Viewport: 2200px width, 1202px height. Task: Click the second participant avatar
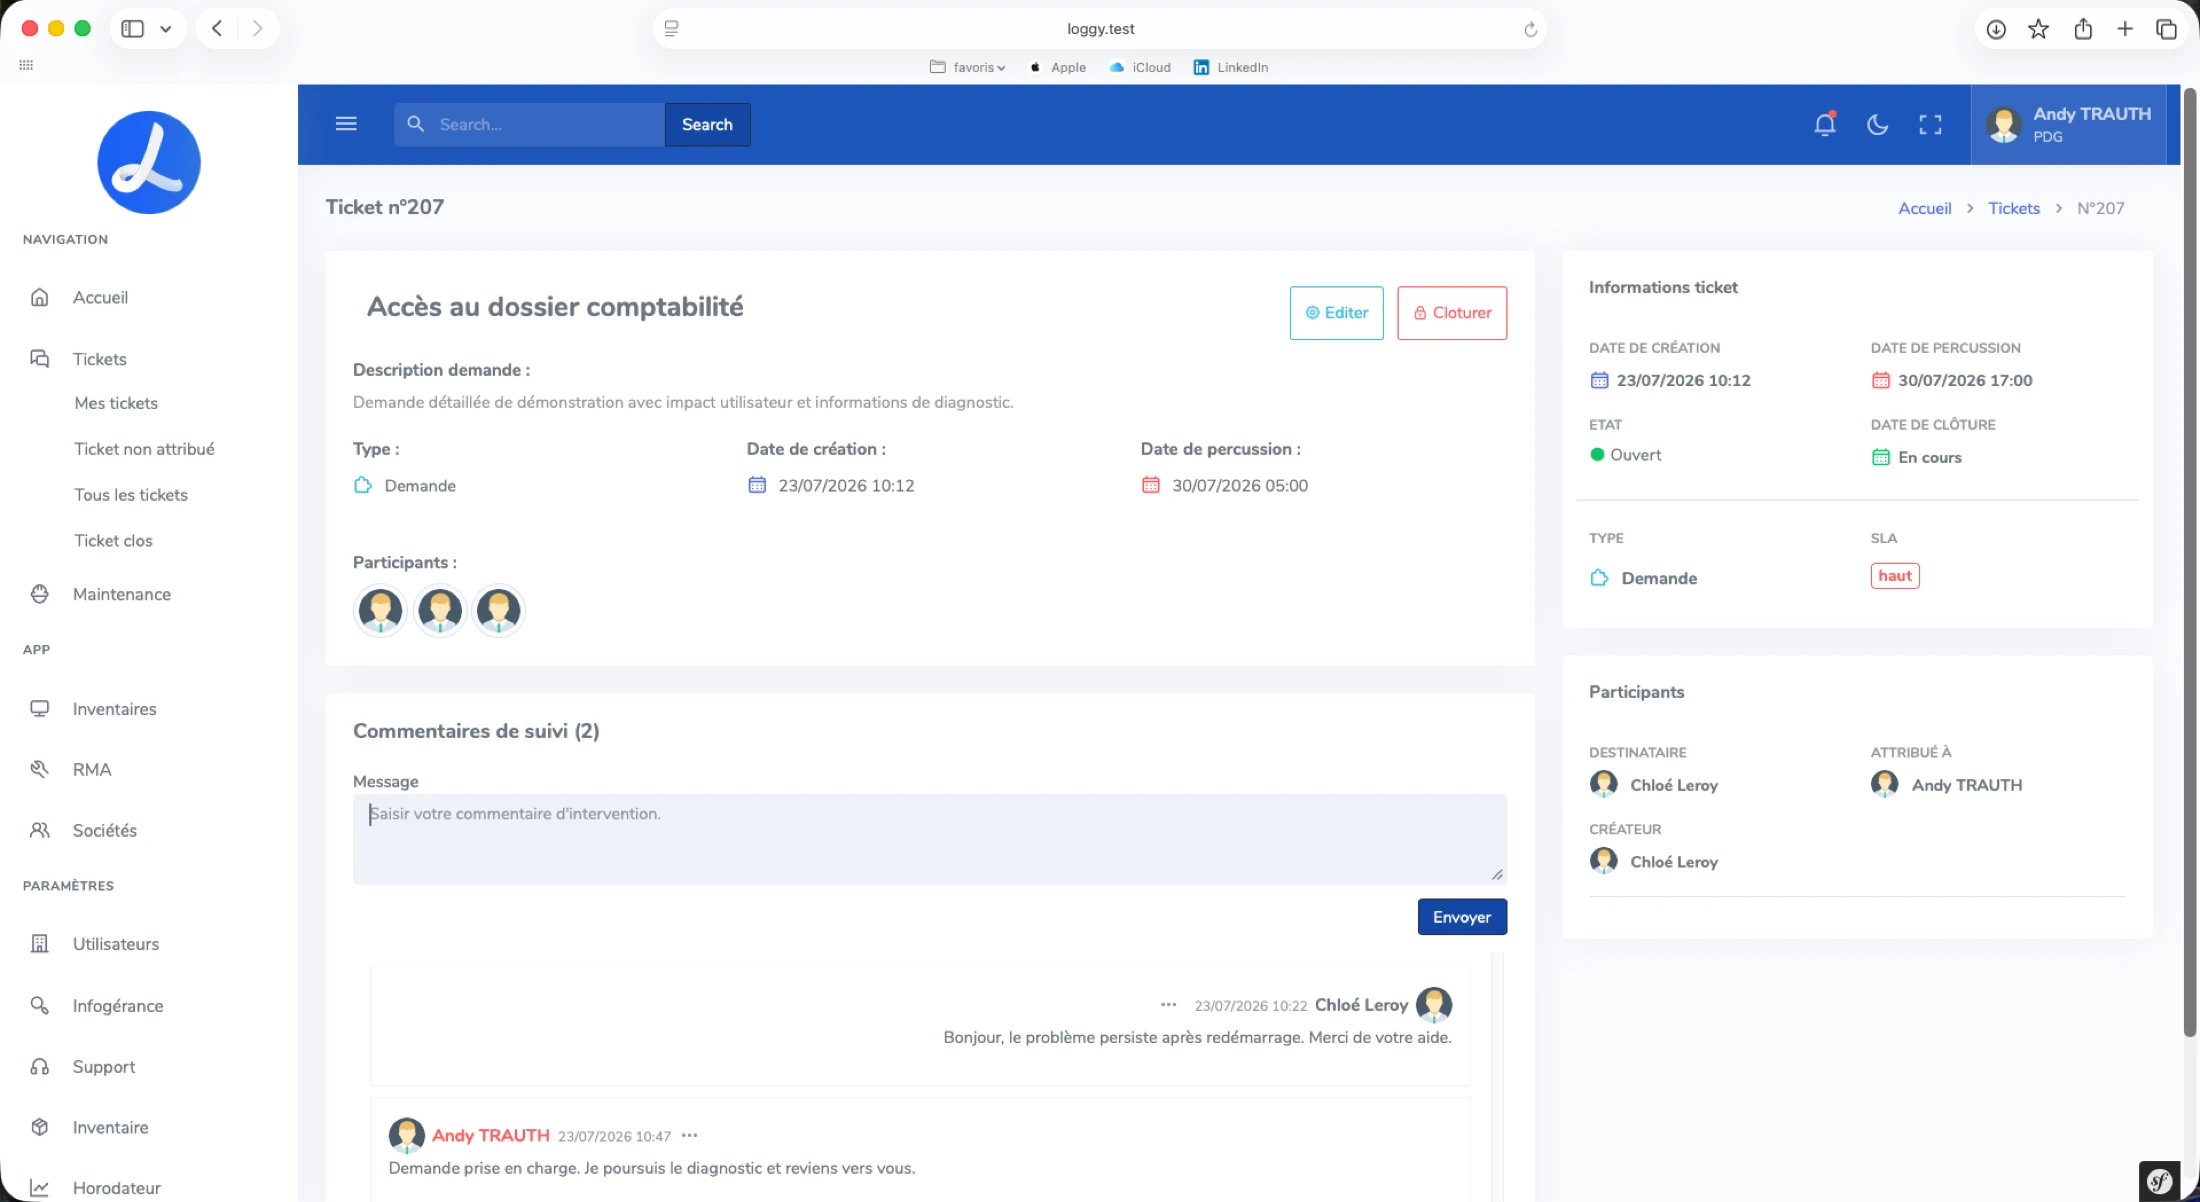coord(440,609)
